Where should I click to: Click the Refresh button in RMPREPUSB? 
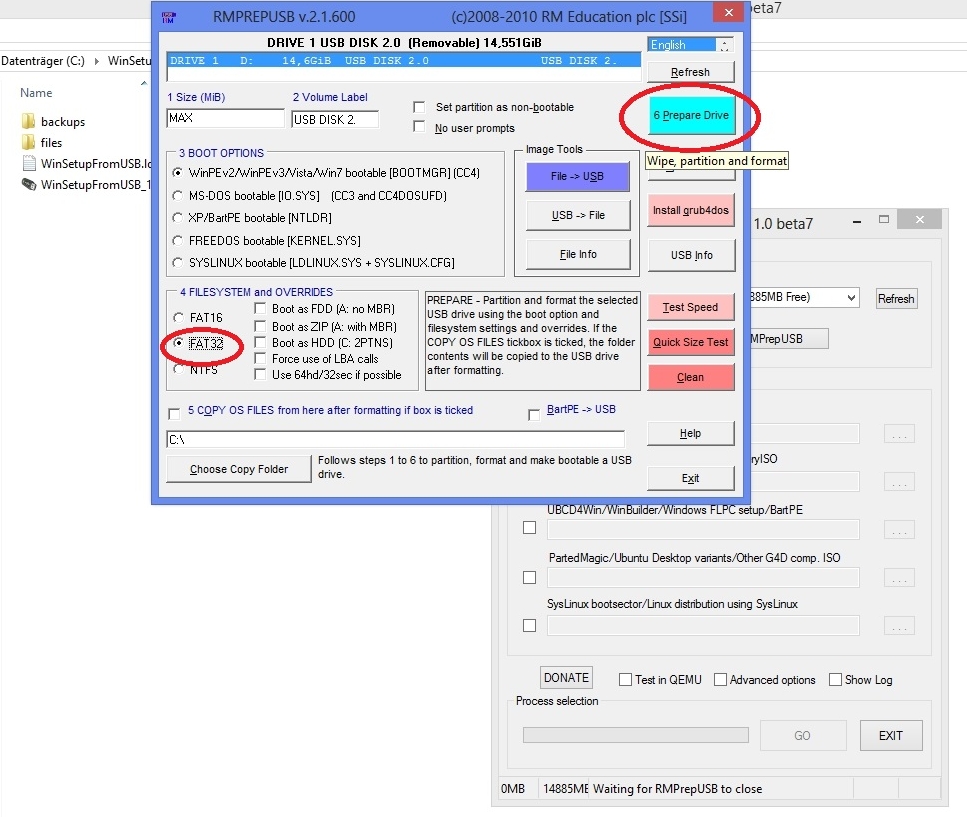691,72
